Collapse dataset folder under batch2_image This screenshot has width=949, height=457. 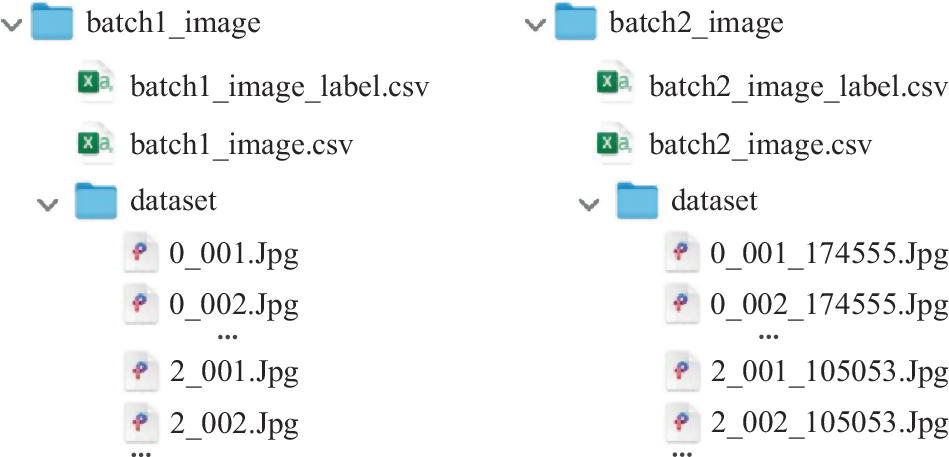pos(588,204)
